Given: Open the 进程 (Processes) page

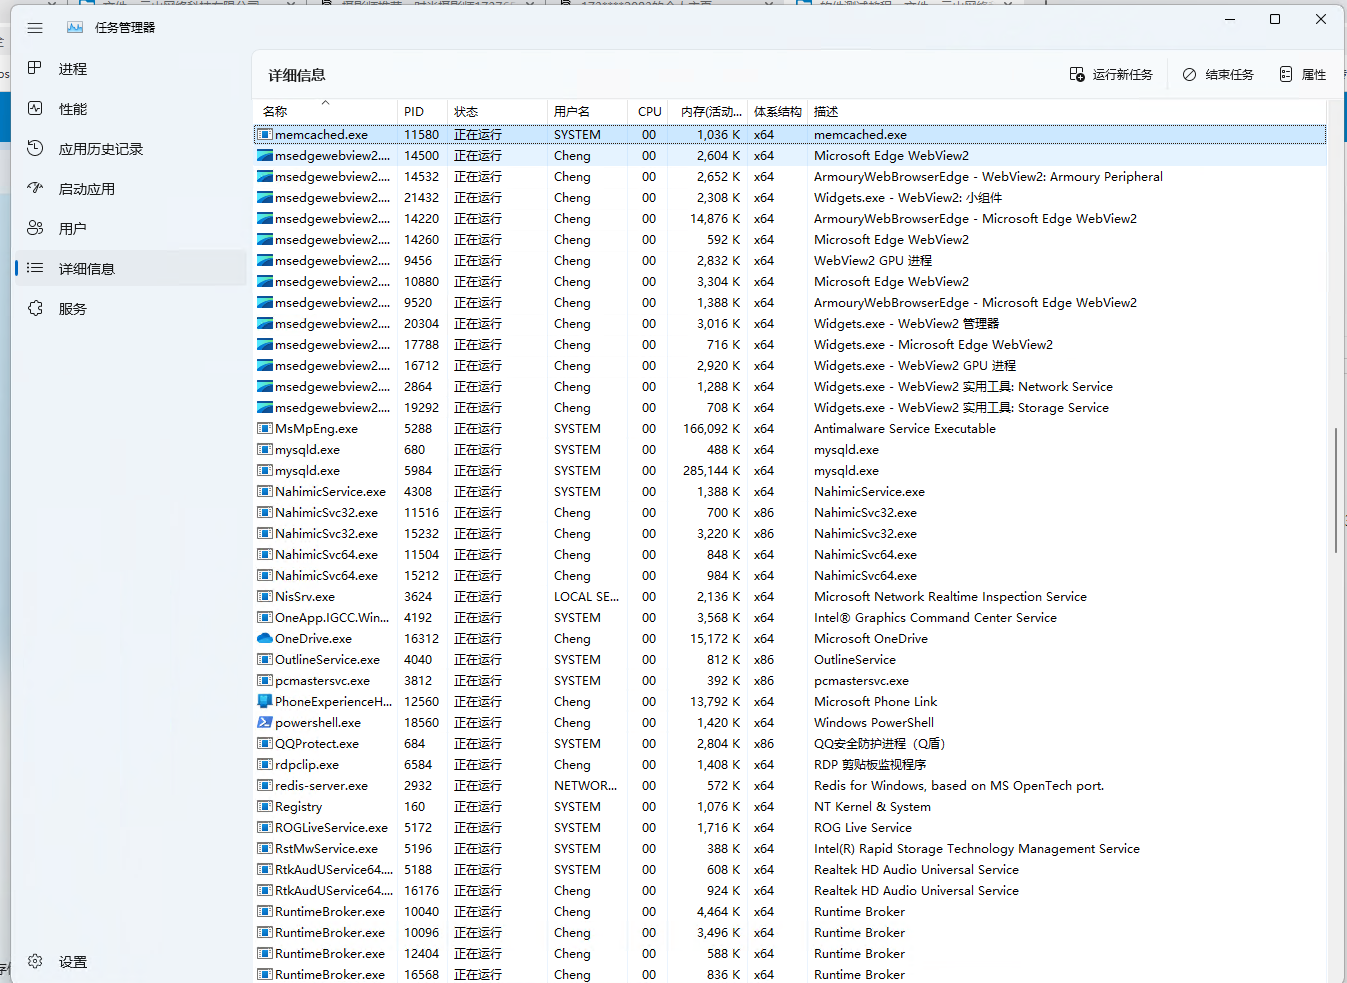Looking at the screenshot, I should (x=74, y=68).
